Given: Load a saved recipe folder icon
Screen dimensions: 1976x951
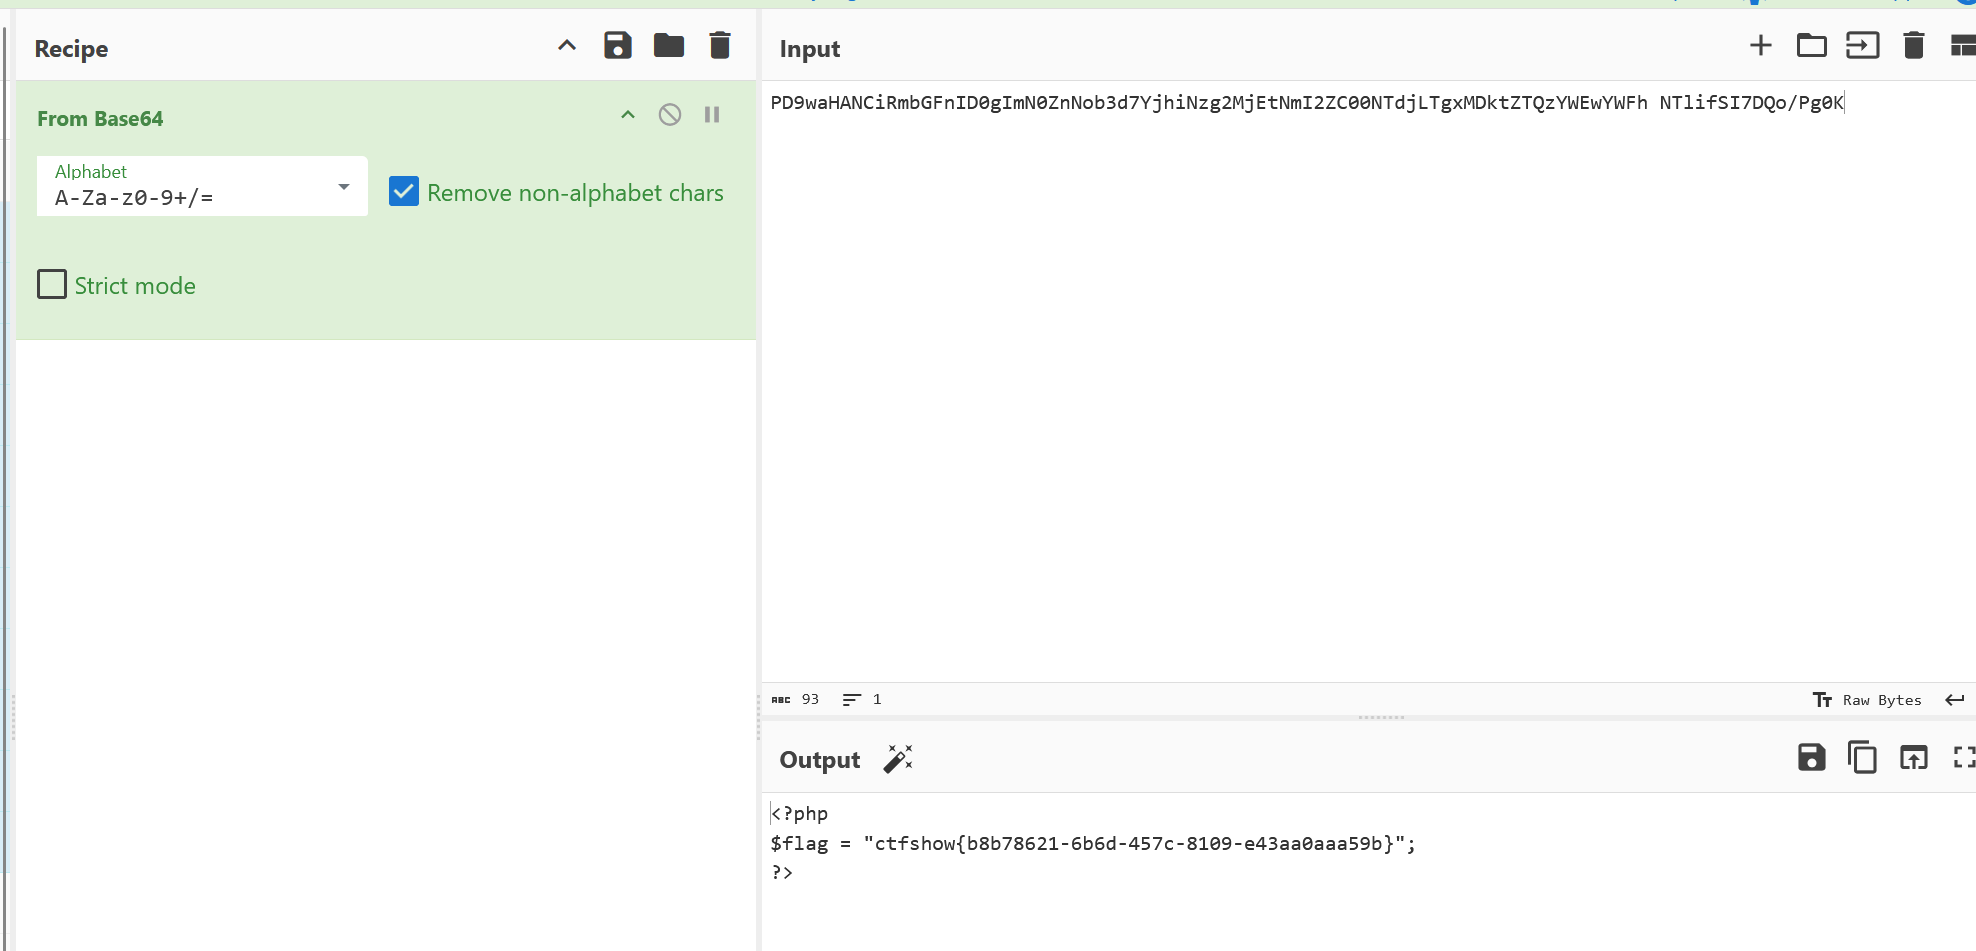Looking at the screenshot, I should pyautogui.click(x=669, y=45).
